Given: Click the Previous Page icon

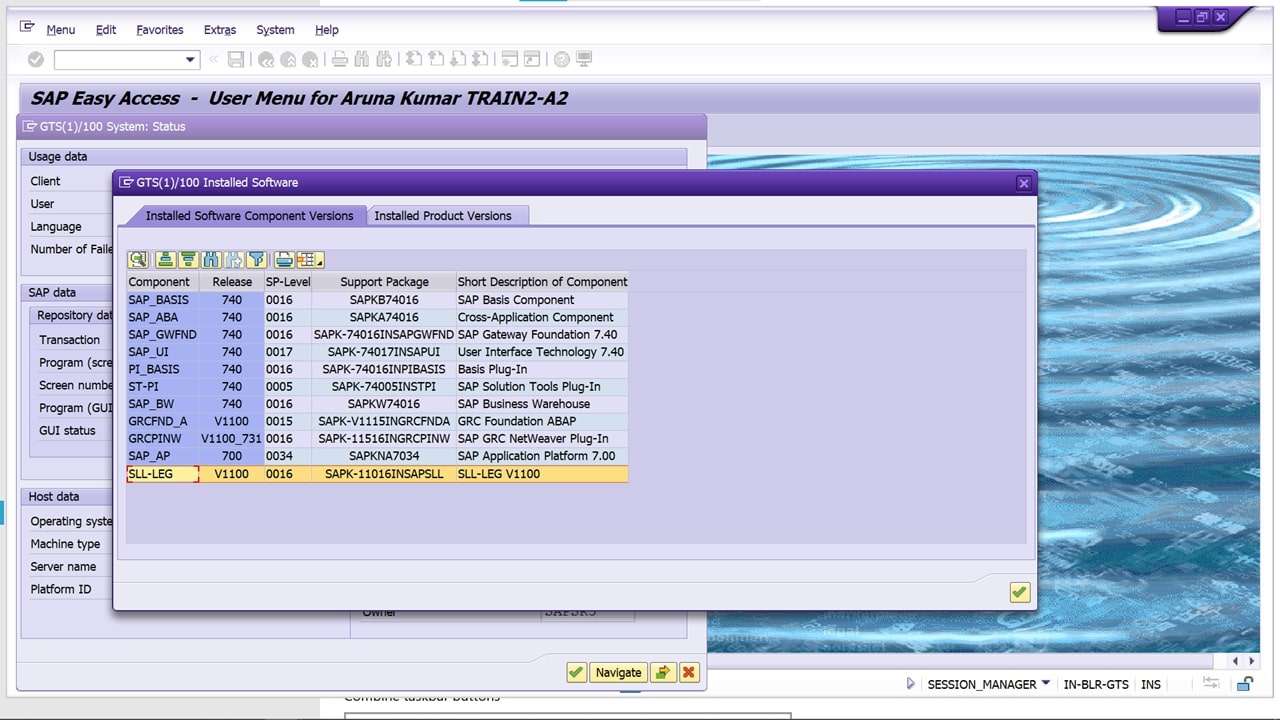Looking at the screenshot, I should (x=435, y=60).
